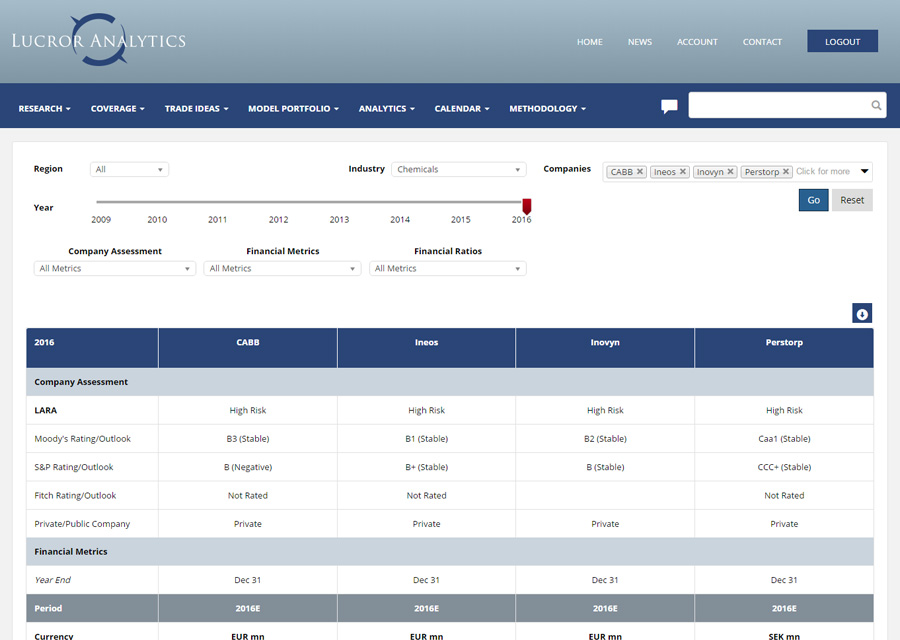This screenshot has height=640, width=900.
Task: Click the Company Assessment section header row
Action: click(450, 382)
